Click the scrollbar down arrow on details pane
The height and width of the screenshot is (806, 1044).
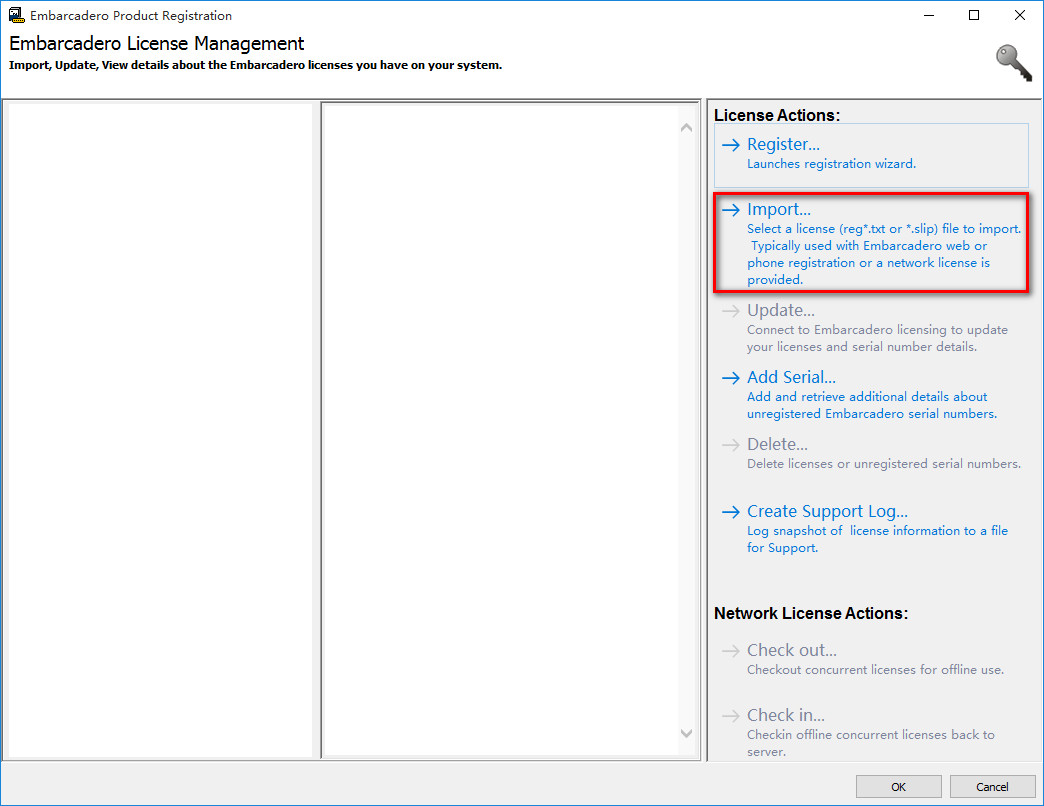[x=686, y=733]
